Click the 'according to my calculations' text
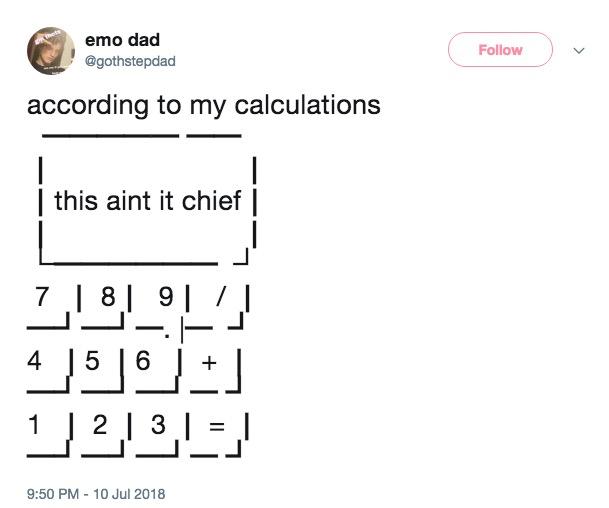 click(204, 105)
